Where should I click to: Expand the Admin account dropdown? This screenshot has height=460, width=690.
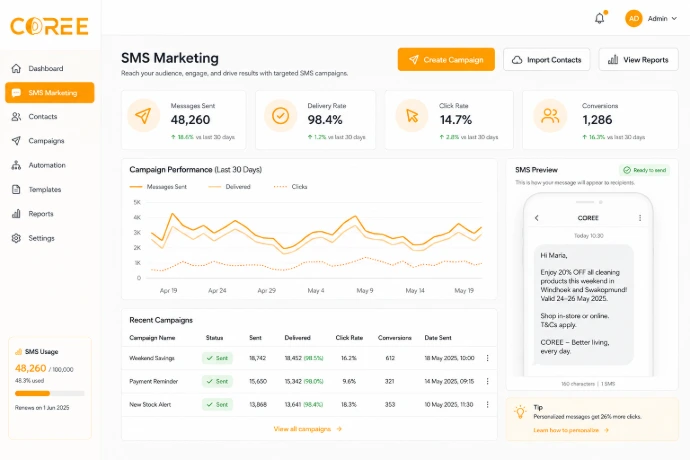(662, 18)
